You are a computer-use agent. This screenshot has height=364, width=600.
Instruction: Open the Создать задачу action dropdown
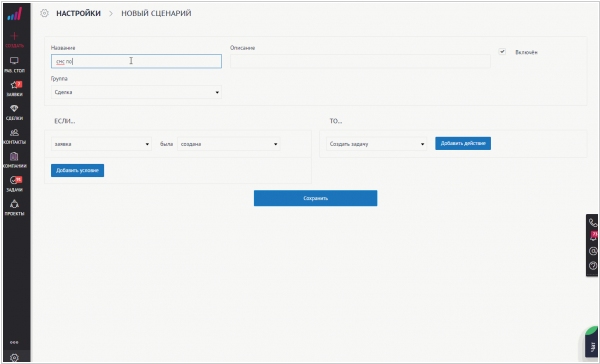[x=377, y=144]
